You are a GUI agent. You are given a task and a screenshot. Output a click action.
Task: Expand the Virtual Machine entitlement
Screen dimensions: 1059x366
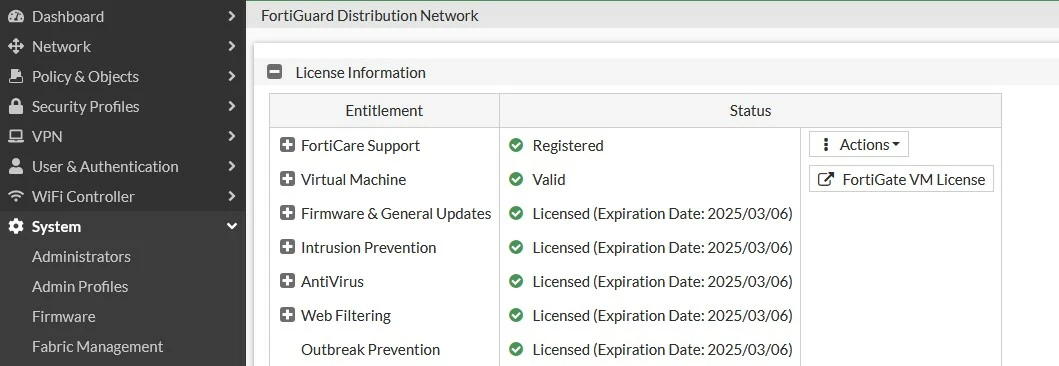click(287, 179)
